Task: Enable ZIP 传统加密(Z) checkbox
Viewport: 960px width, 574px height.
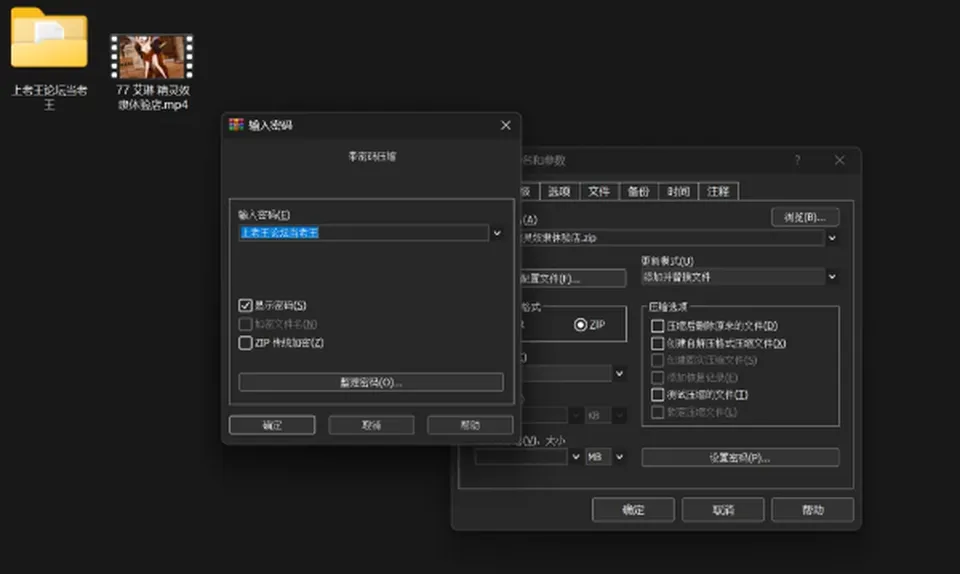Action: tap(246, 343)
